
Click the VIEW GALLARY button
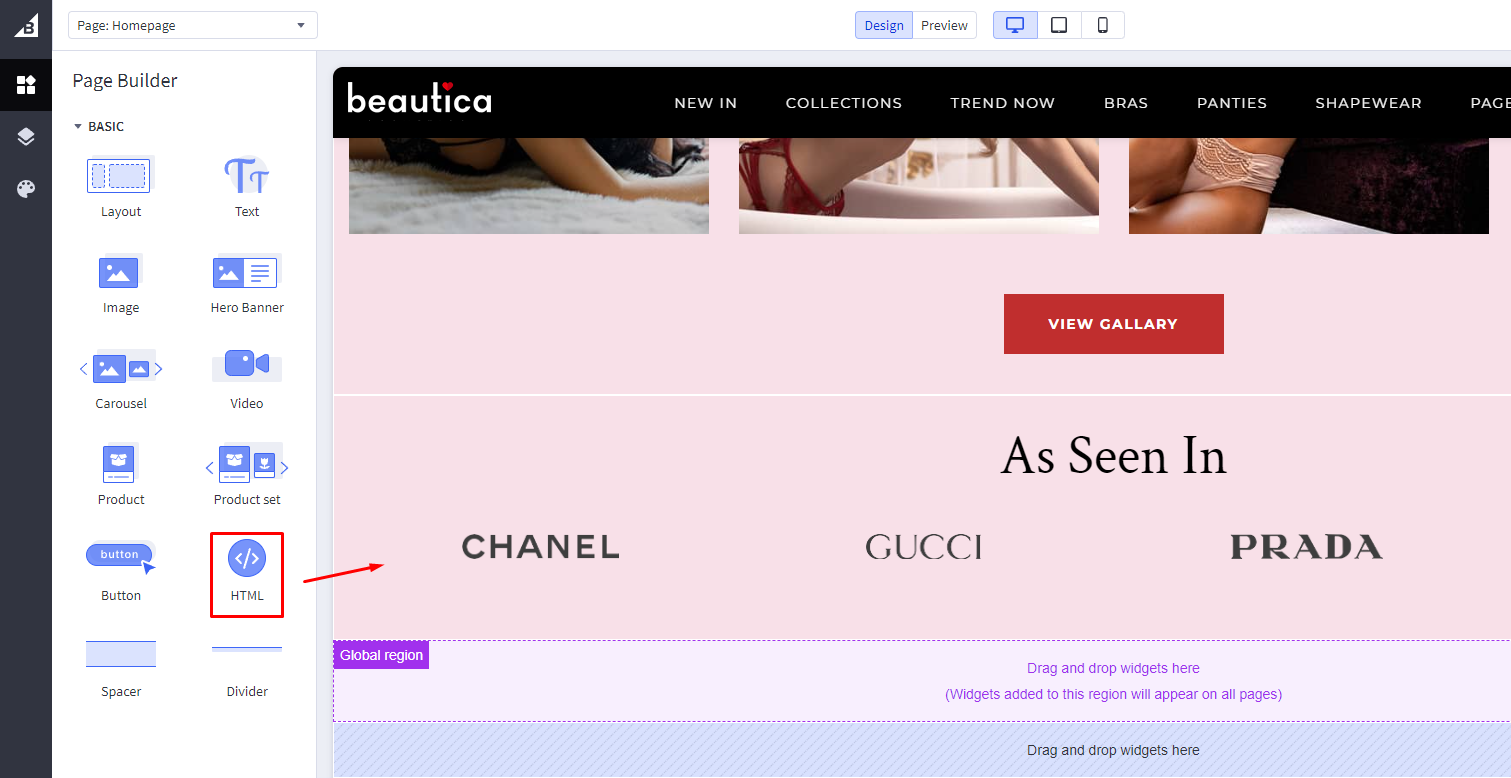[1113, 324]
